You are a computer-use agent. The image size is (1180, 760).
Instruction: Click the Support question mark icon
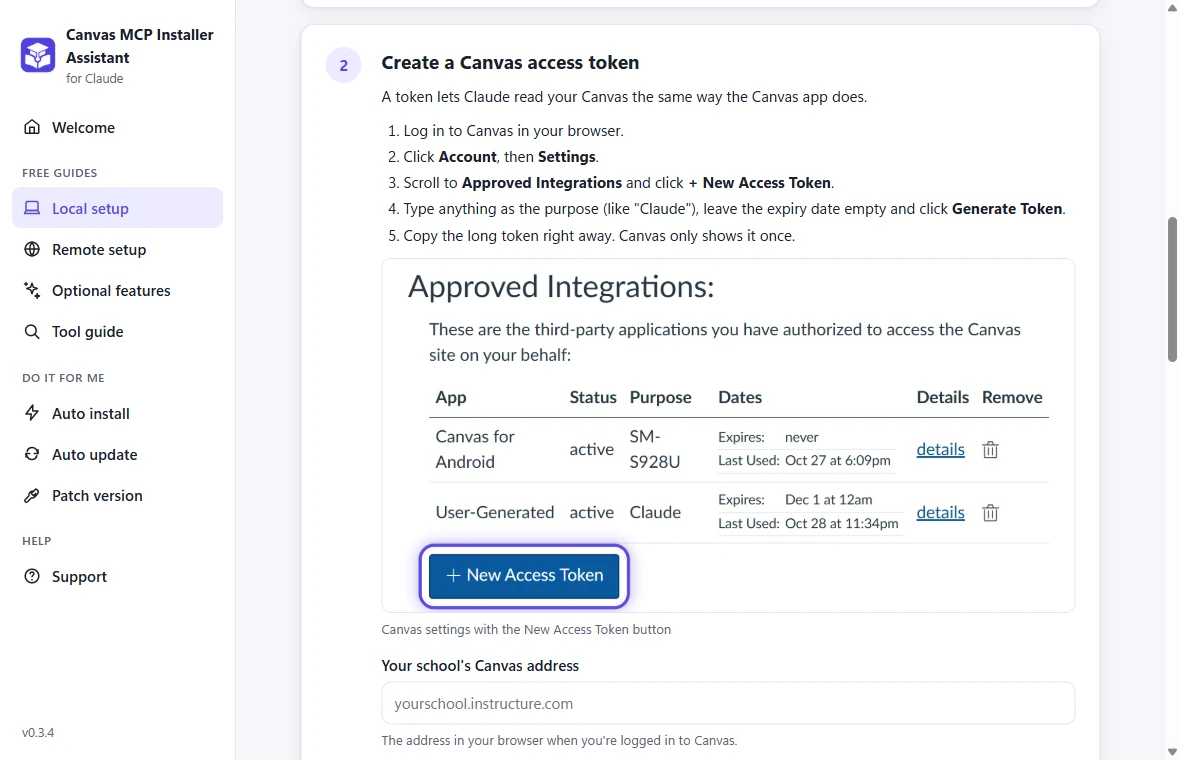(x=32, y=576)
